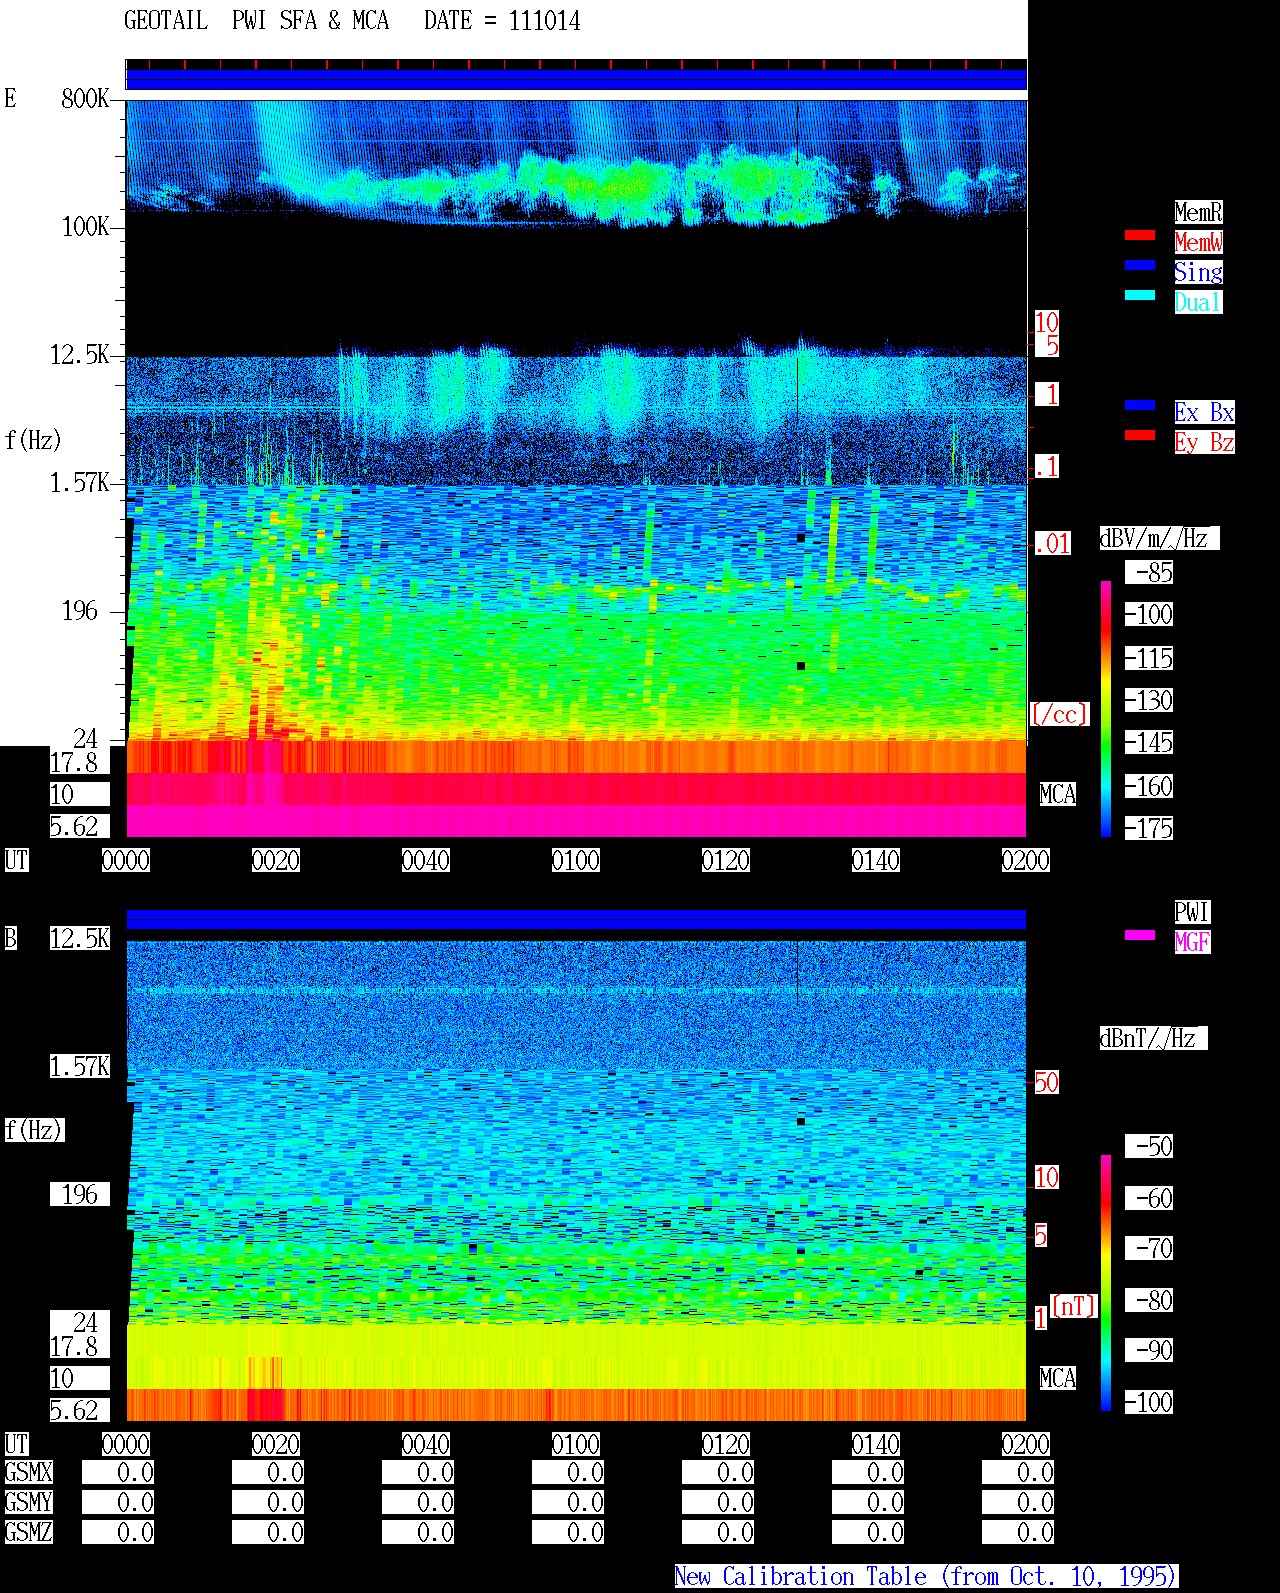Viewport: 1280px width, 1593px height.
Task: Click the MemR legend label
Action: click(1198, 212)
